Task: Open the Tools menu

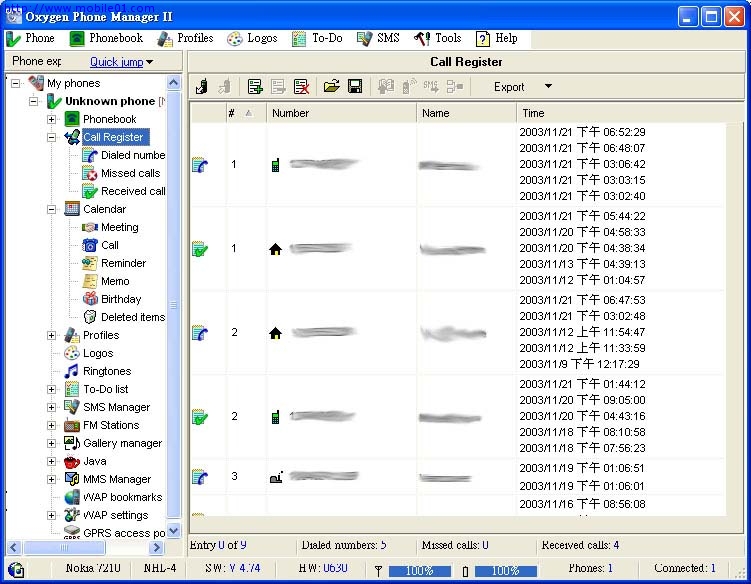Action: [x=438, y=38]
